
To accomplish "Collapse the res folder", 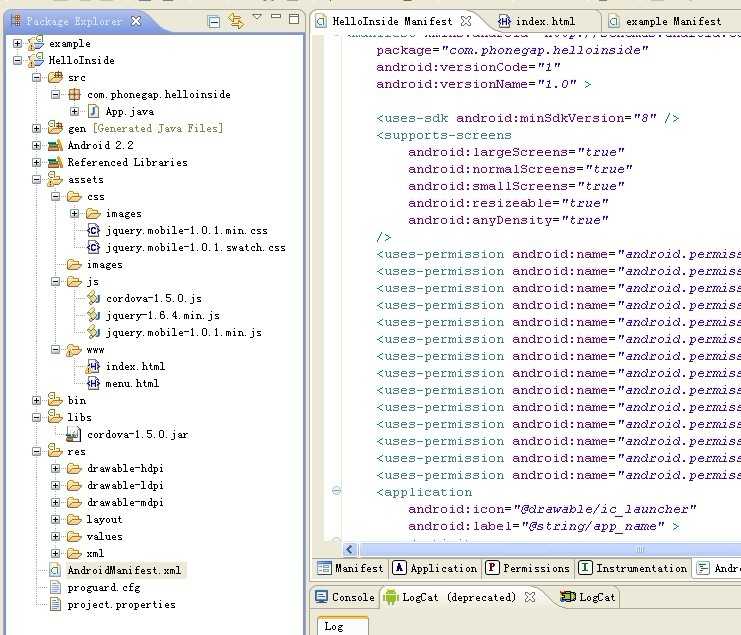I will [36, 452].
